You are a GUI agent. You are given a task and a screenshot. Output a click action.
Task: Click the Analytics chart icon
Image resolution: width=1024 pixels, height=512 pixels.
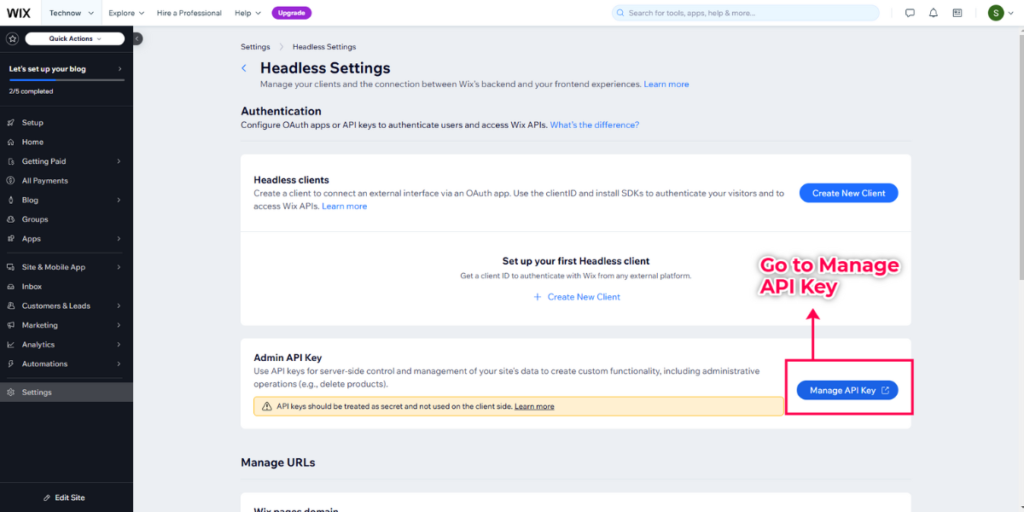[x=10, y=344]
